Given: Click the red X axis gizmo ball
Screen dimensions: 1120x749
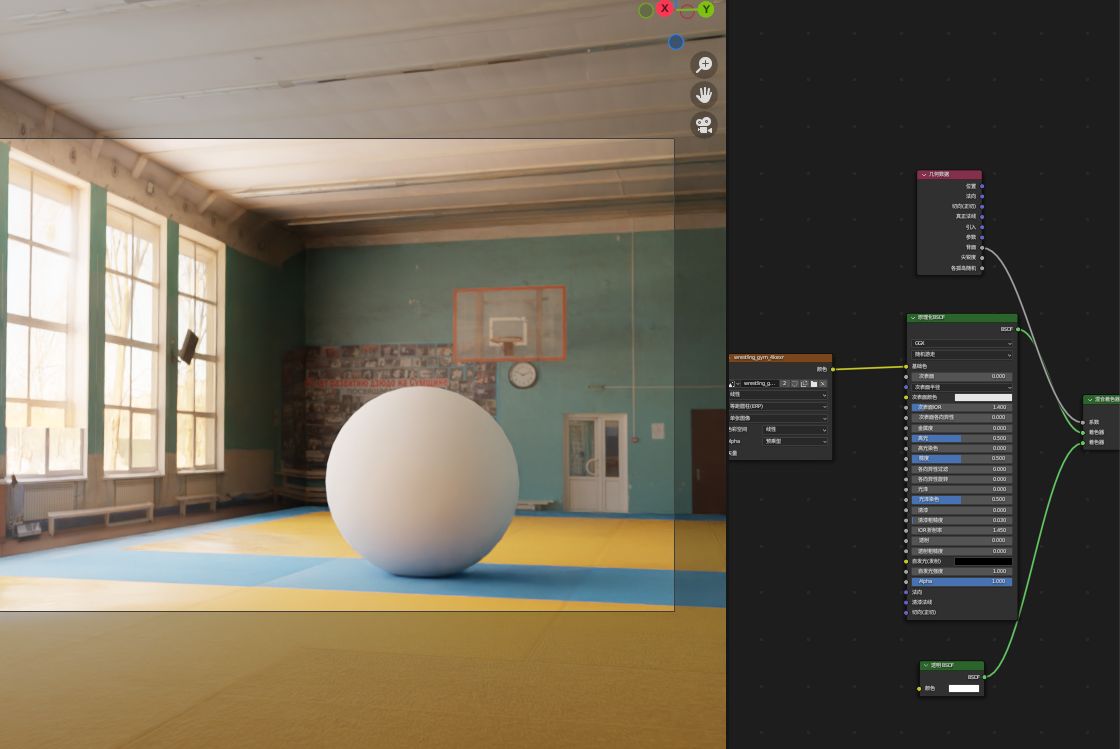Looking at the screenshot, I should (665, 9).
